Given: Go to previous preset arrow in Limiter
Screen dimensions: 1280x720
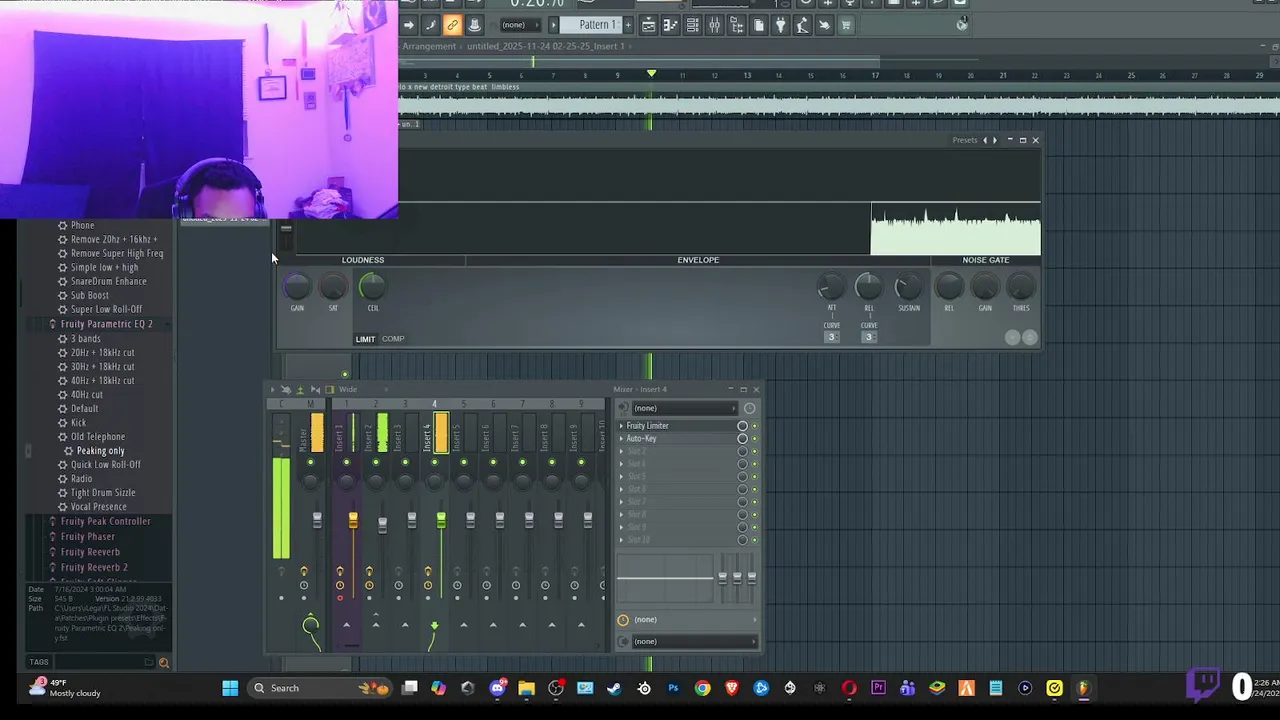Looking at the screenshot, I should pos(985,140).
